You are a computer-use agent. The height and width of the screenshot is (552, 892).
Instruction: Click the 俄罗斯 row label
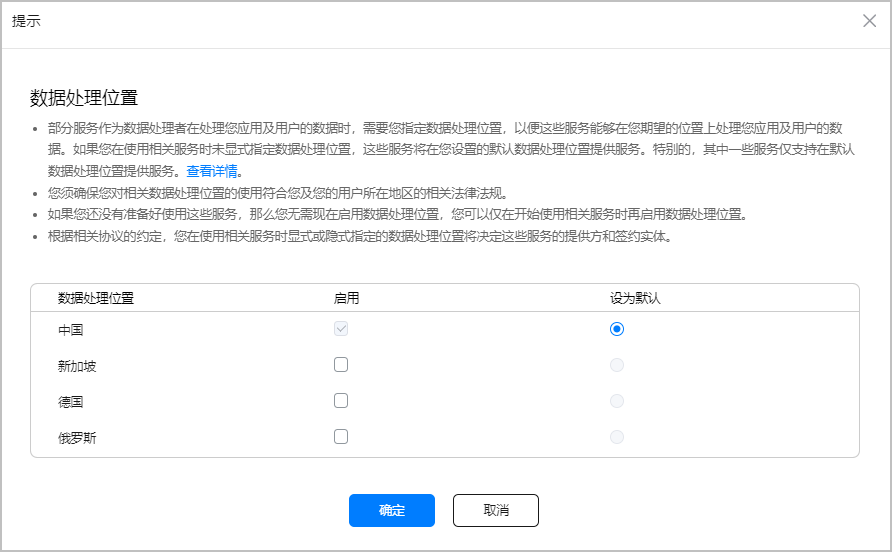(x=77, y=438)
